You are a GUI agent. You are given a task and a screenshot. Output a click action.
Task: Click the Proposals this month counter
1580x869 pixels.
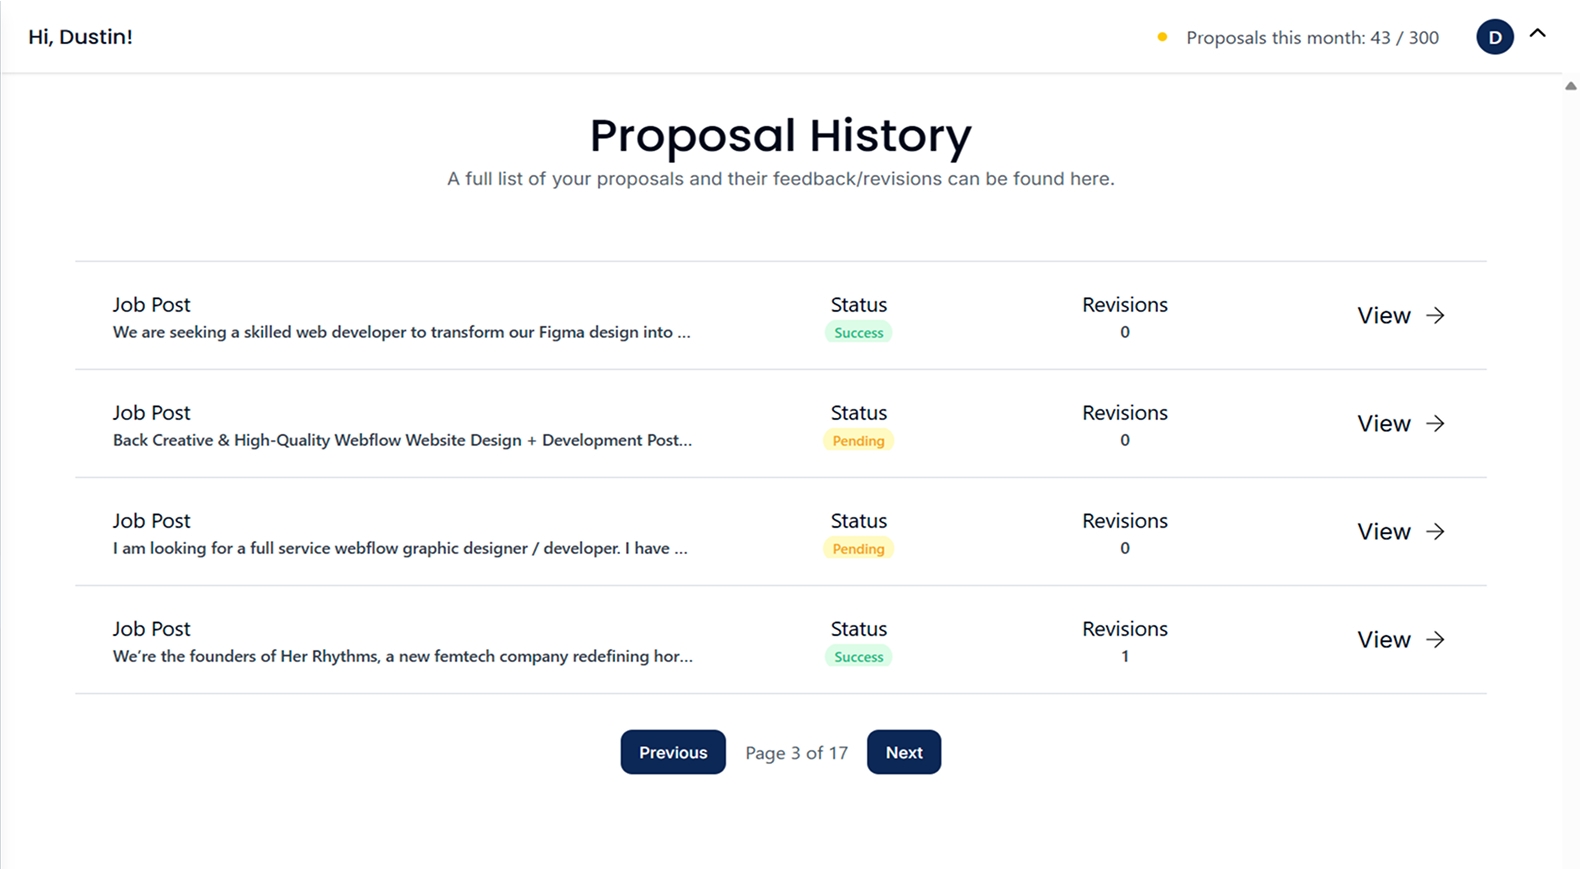(1312, 38)
